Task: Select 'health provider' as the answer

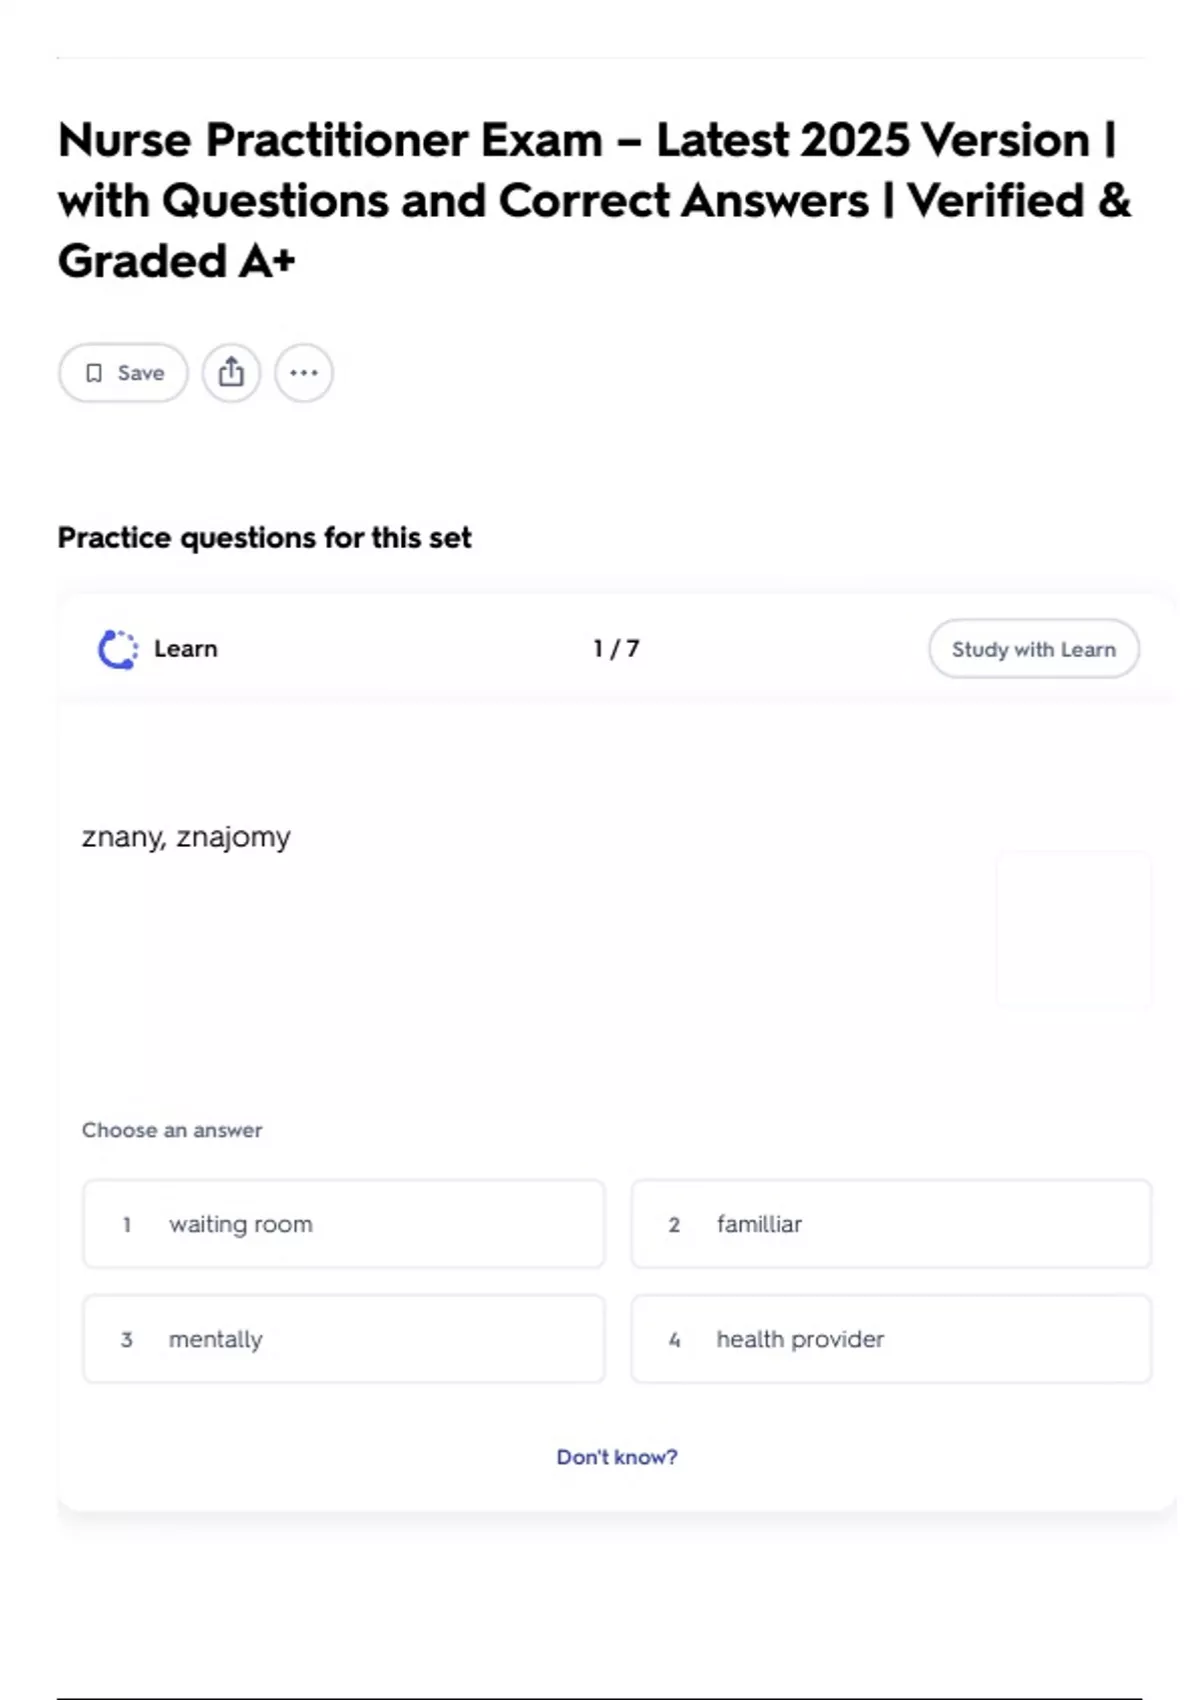Action: click(890, 1339)
